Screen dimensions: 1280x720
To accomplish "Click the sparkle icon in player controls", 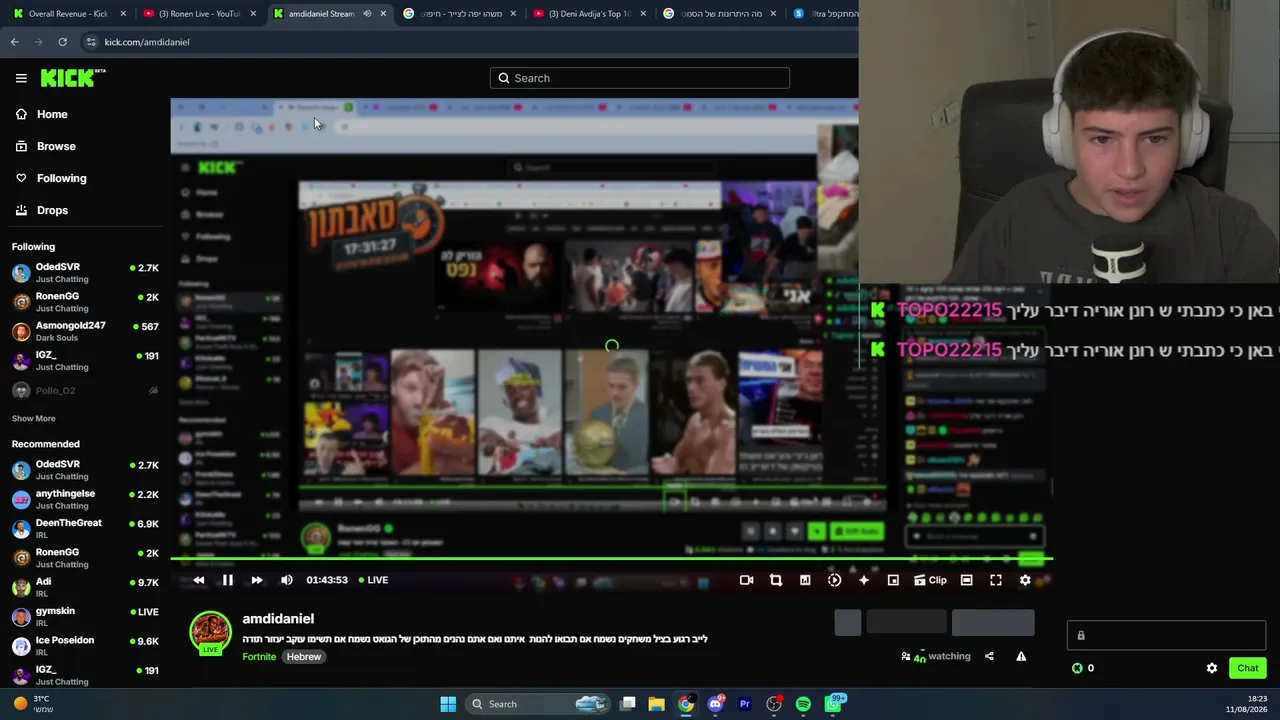I will (x=864, y=580).
